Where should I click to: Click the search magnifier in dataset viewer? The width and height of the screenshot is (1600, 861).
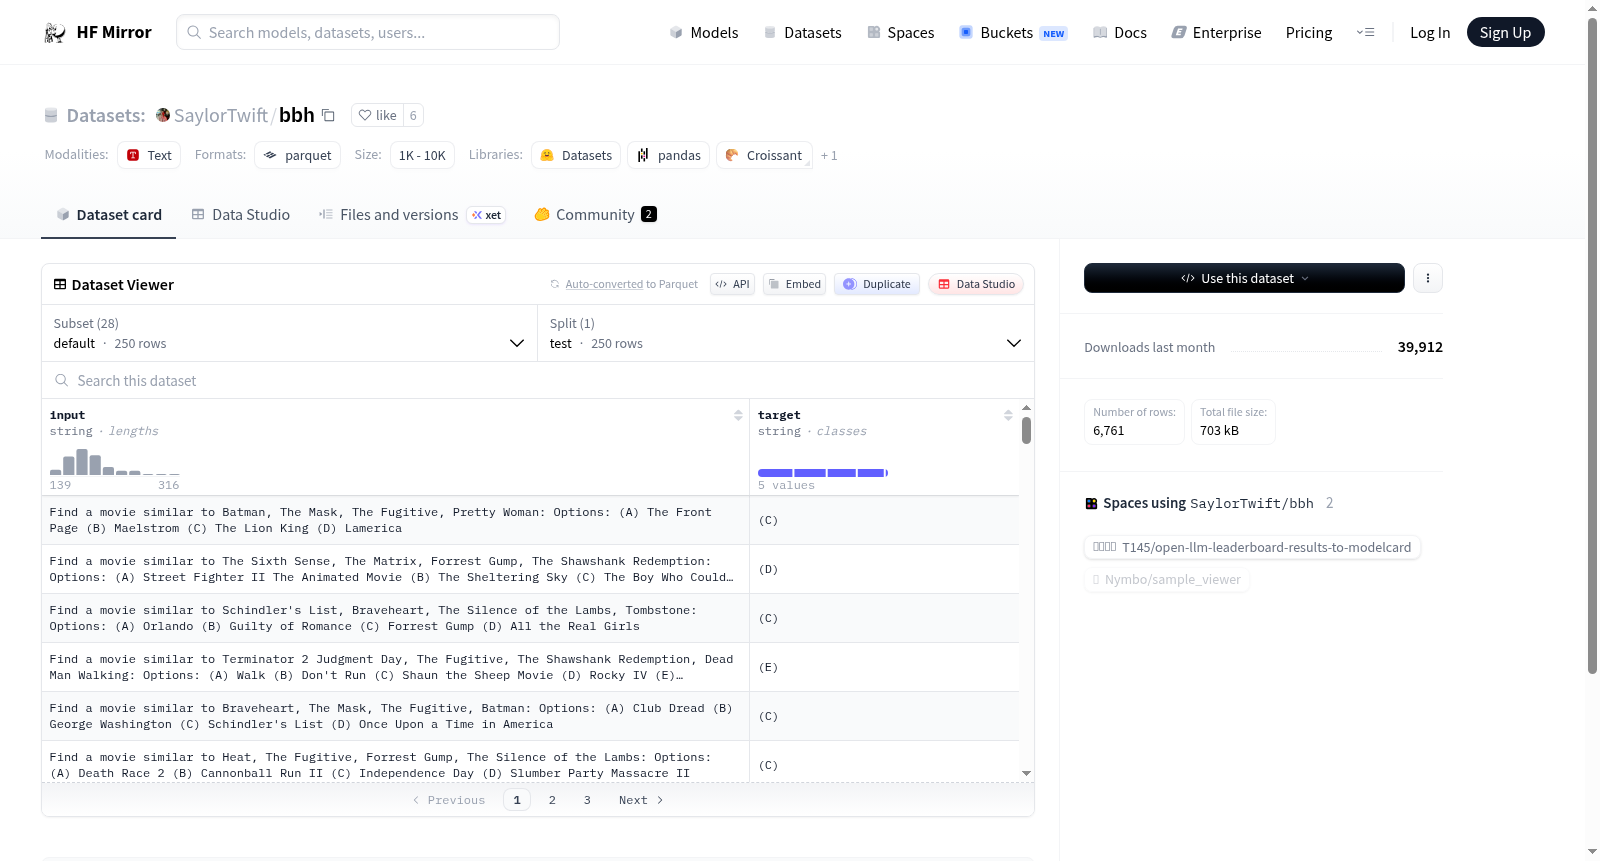click(62, 380)
